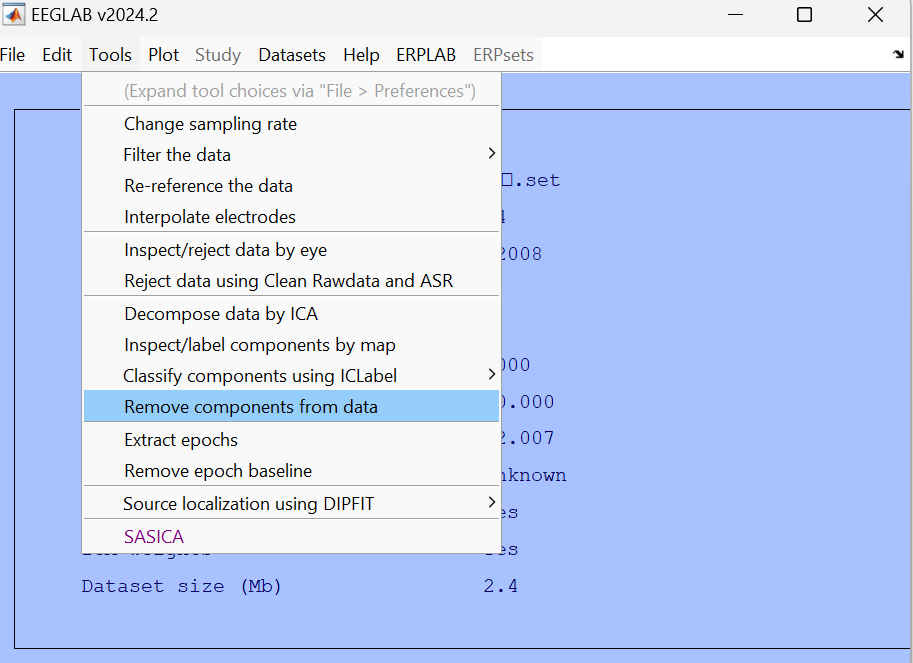Select Source localization using DIPFIT

292,504
